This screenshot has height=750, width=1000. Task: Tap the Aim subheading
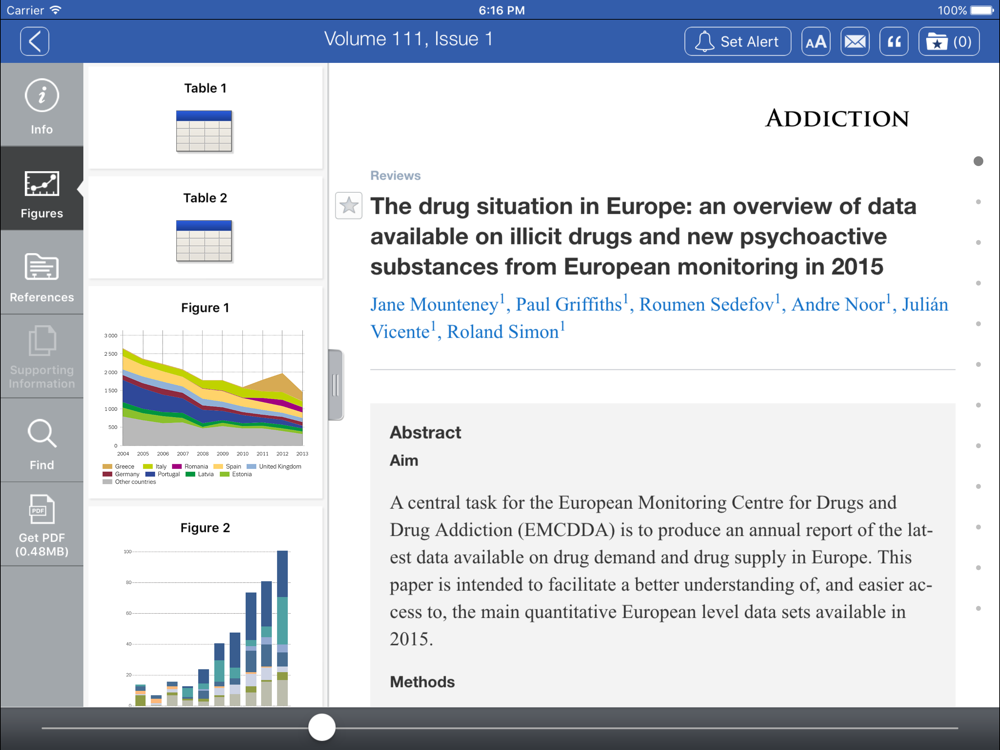coord(404,460)
